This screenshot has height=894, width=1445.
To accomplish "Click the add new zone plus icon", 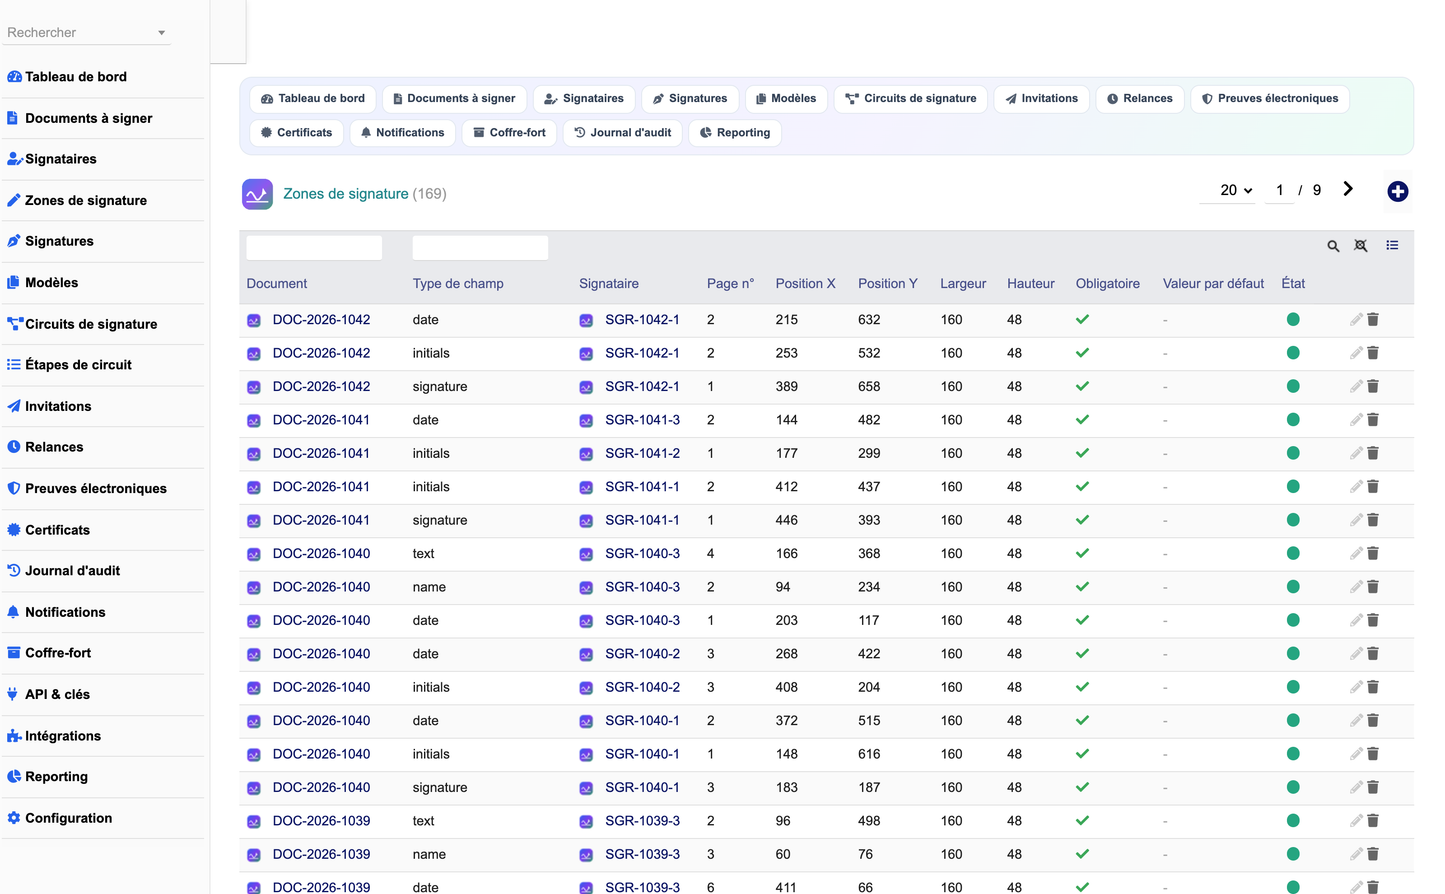I will click(1397, 191).
